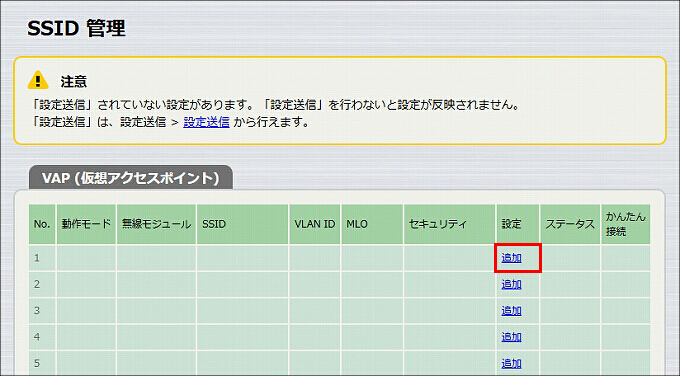Click the MLO column header

point(372,224)
